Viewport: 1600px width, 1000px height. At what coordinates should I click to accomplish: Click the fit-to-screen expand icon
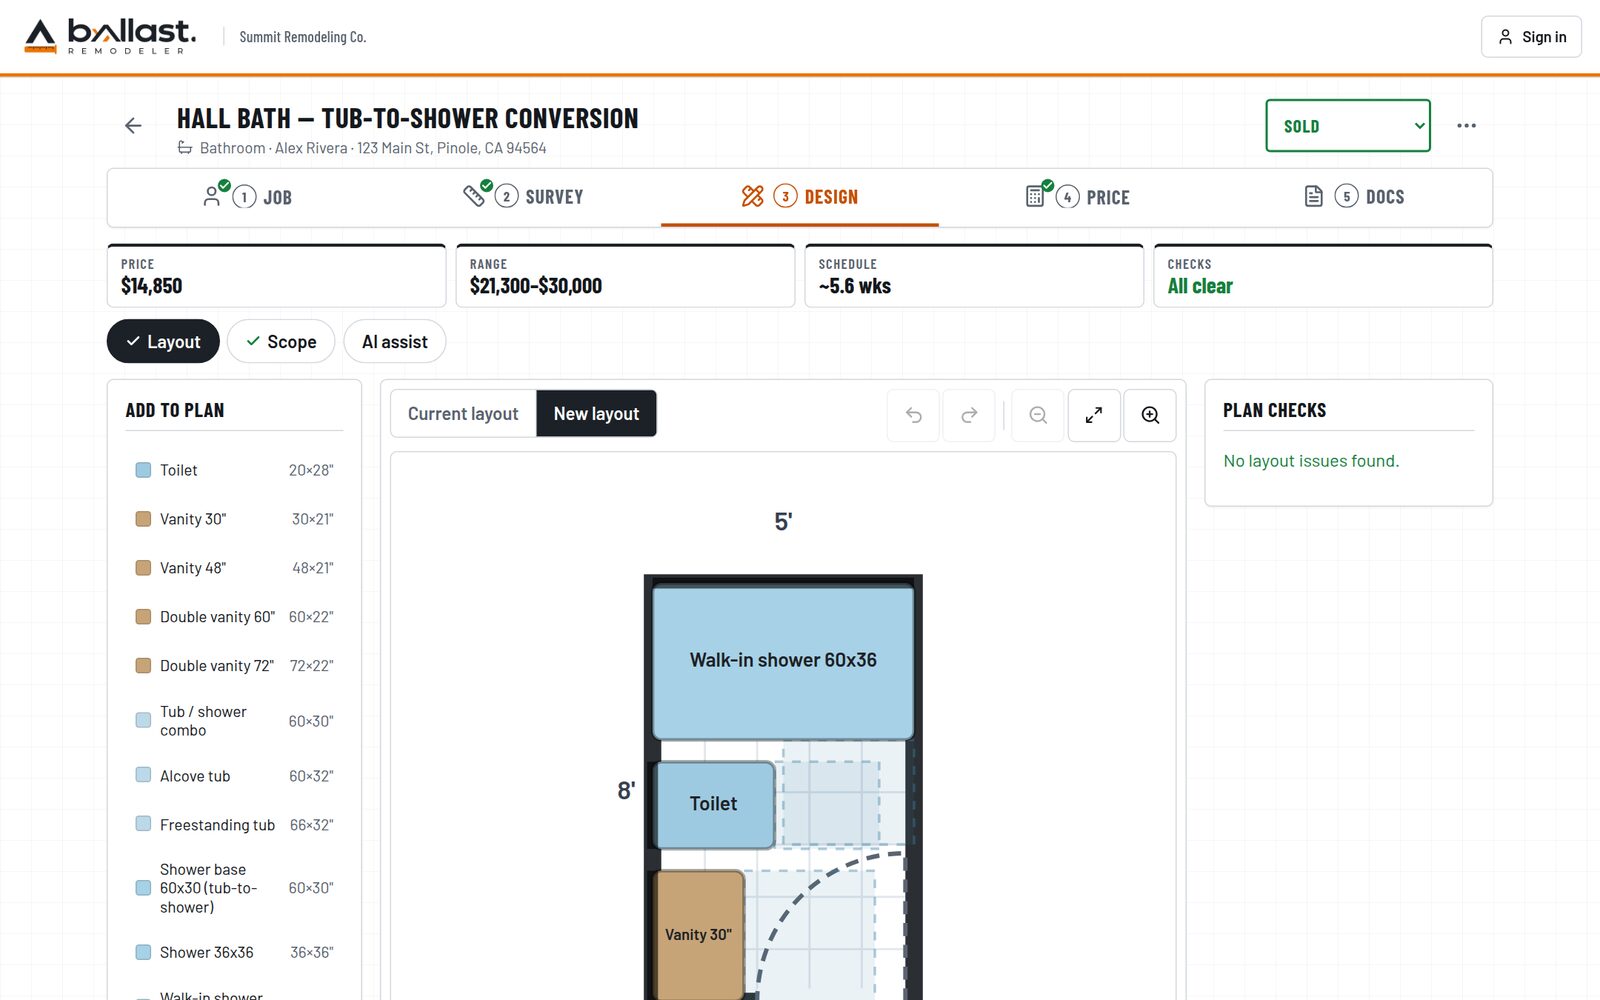coord(1094,415)
